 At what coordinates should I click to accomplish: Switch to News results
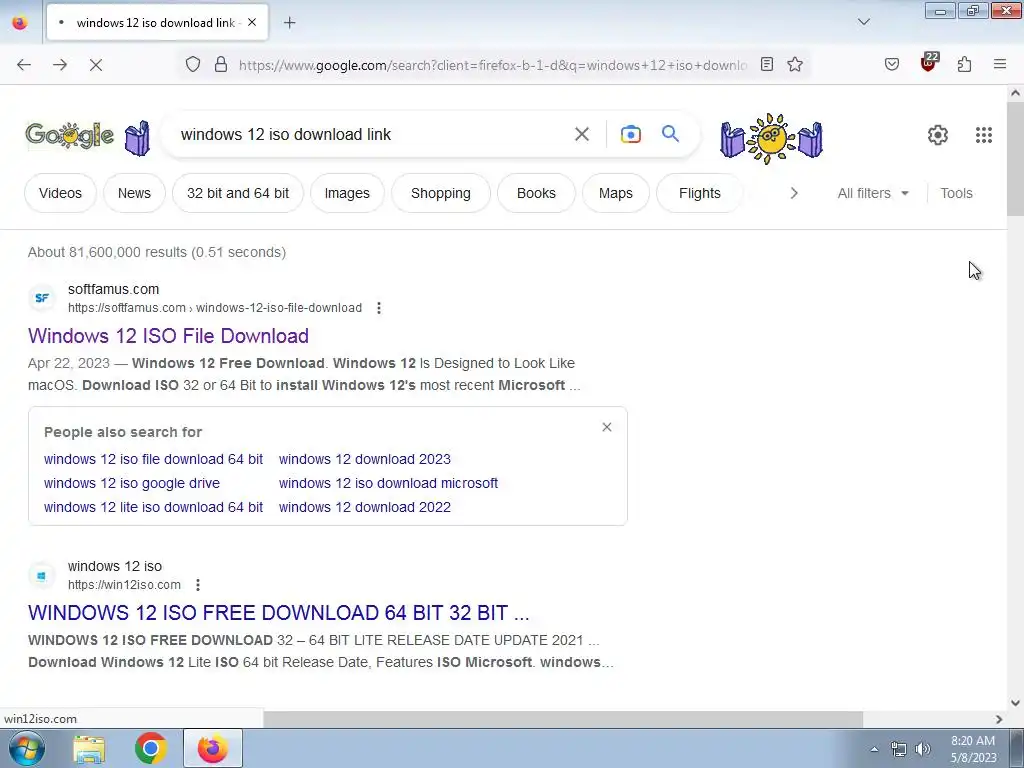point(134,193)
